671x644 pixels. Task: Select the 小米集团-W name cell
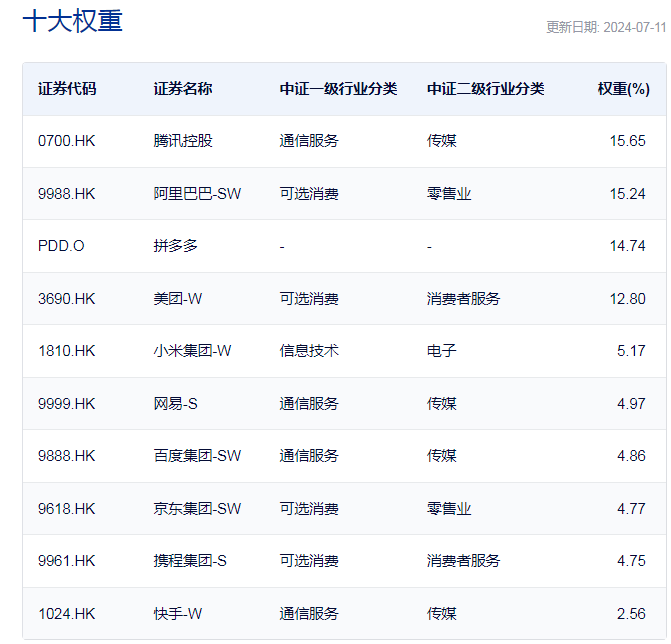(x=192, y=351)
